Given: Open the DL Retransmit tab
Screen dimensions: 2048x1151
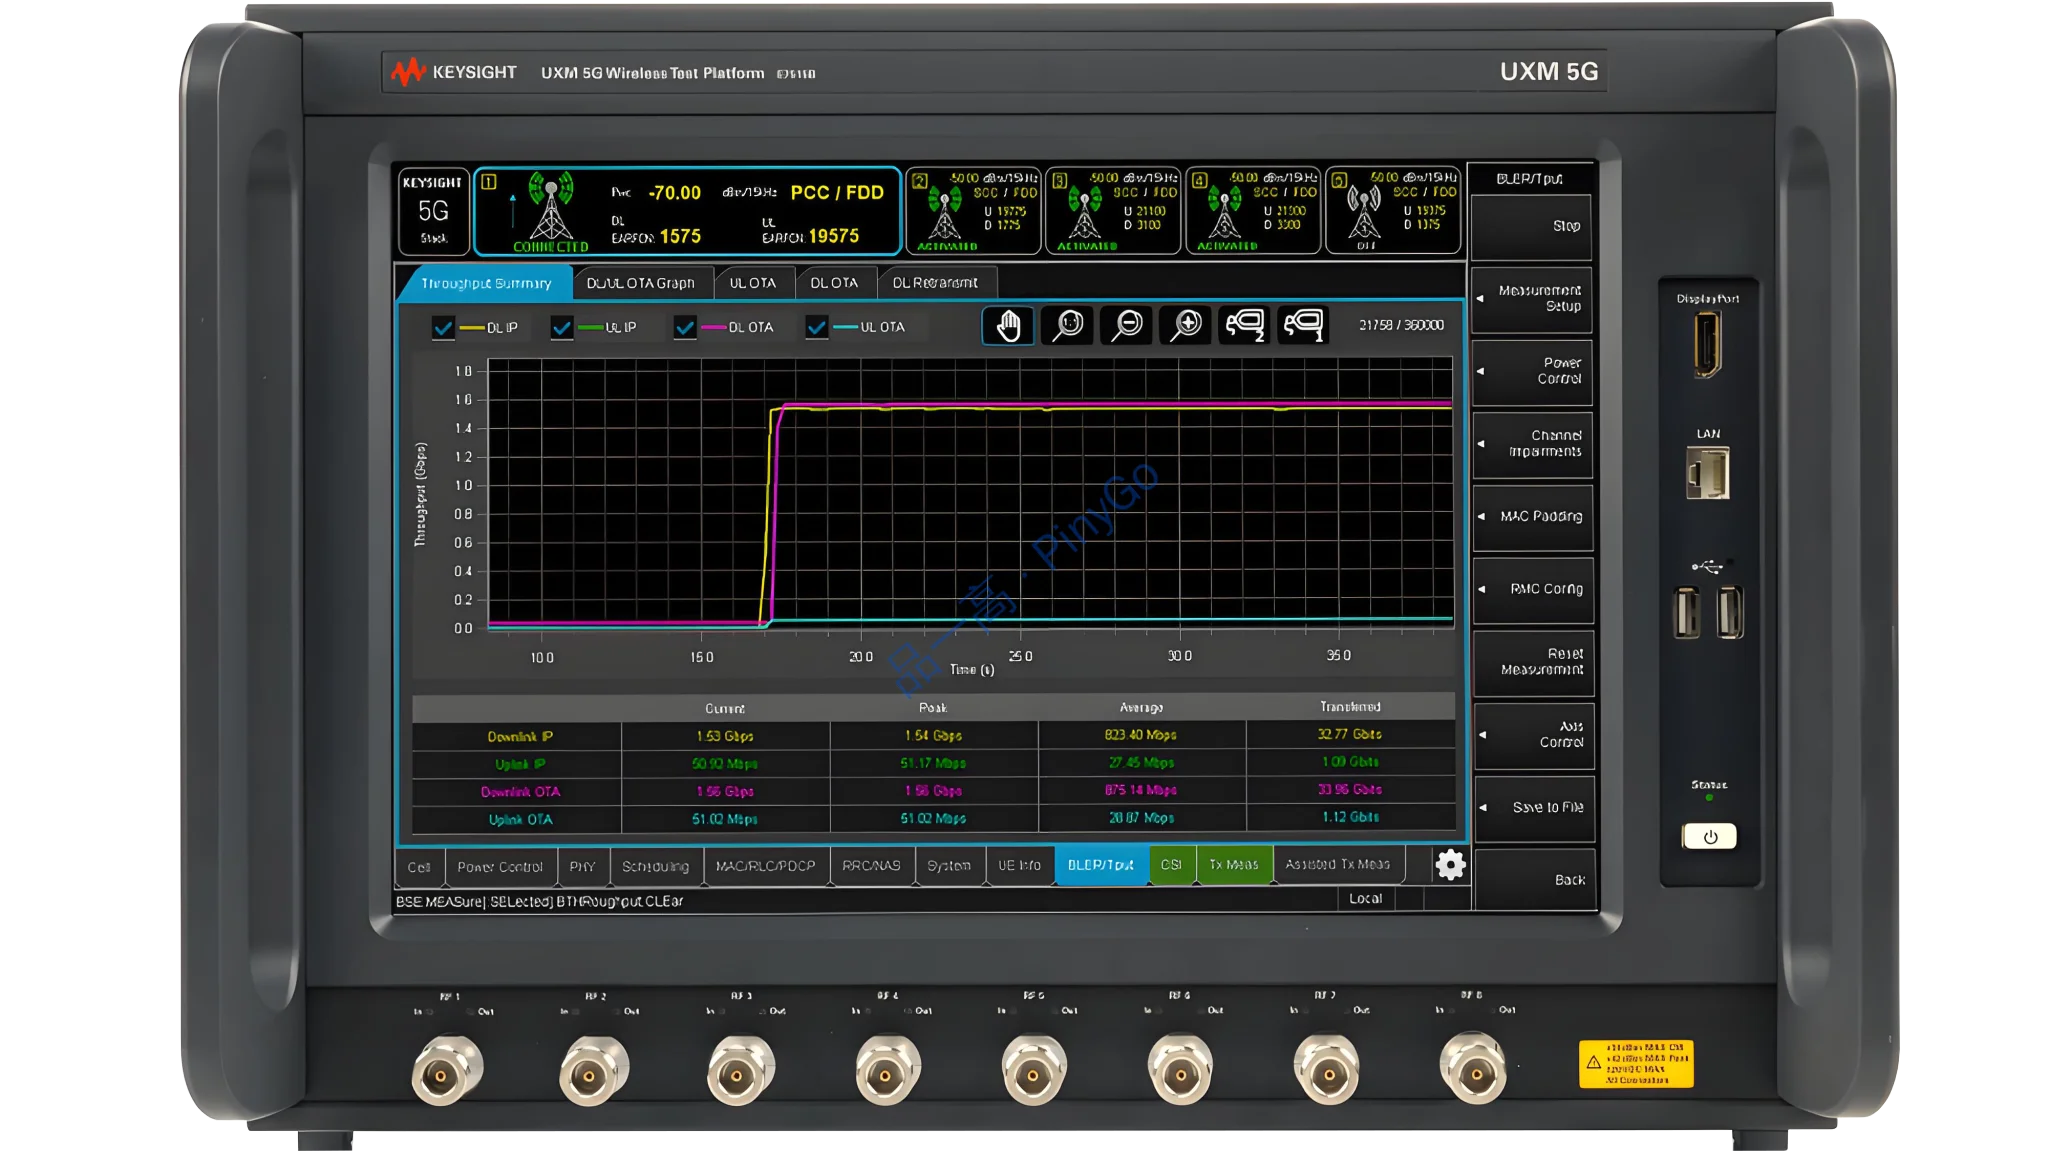Looking at the screenshot, I should point(935,283).
